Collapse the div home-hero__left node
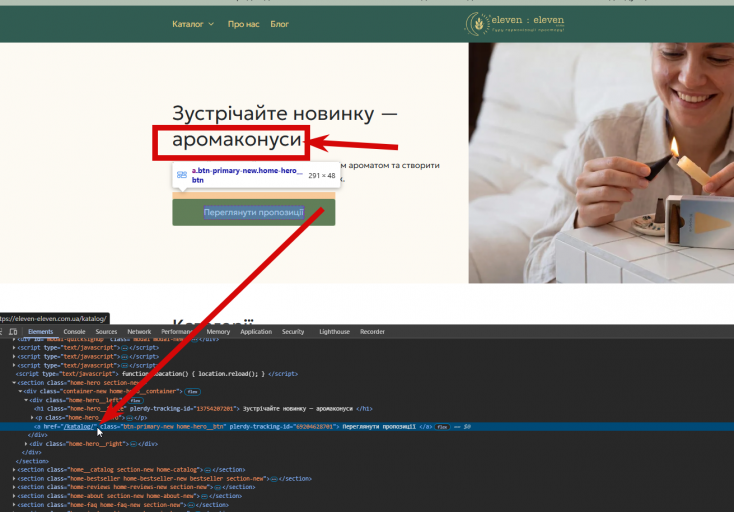 26,400
